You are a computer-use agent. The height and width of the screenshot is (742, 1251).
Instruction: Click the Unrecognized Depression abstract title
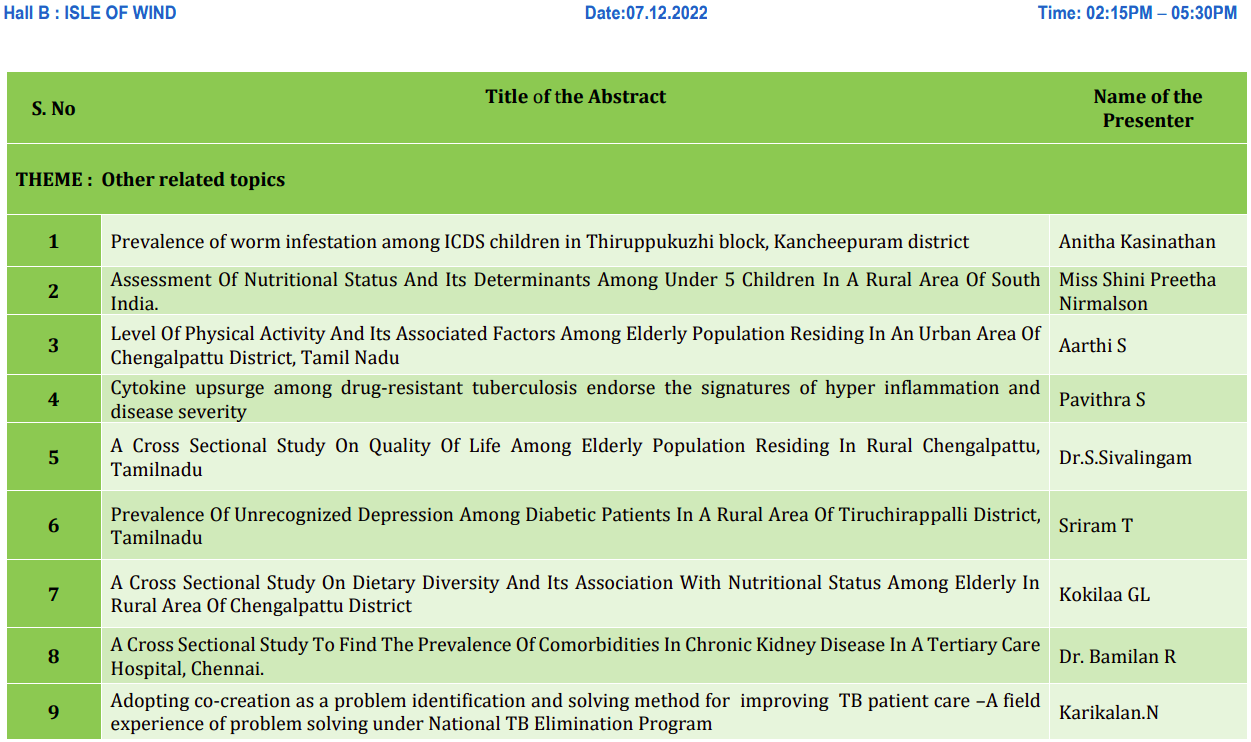[x=575, y=525]
